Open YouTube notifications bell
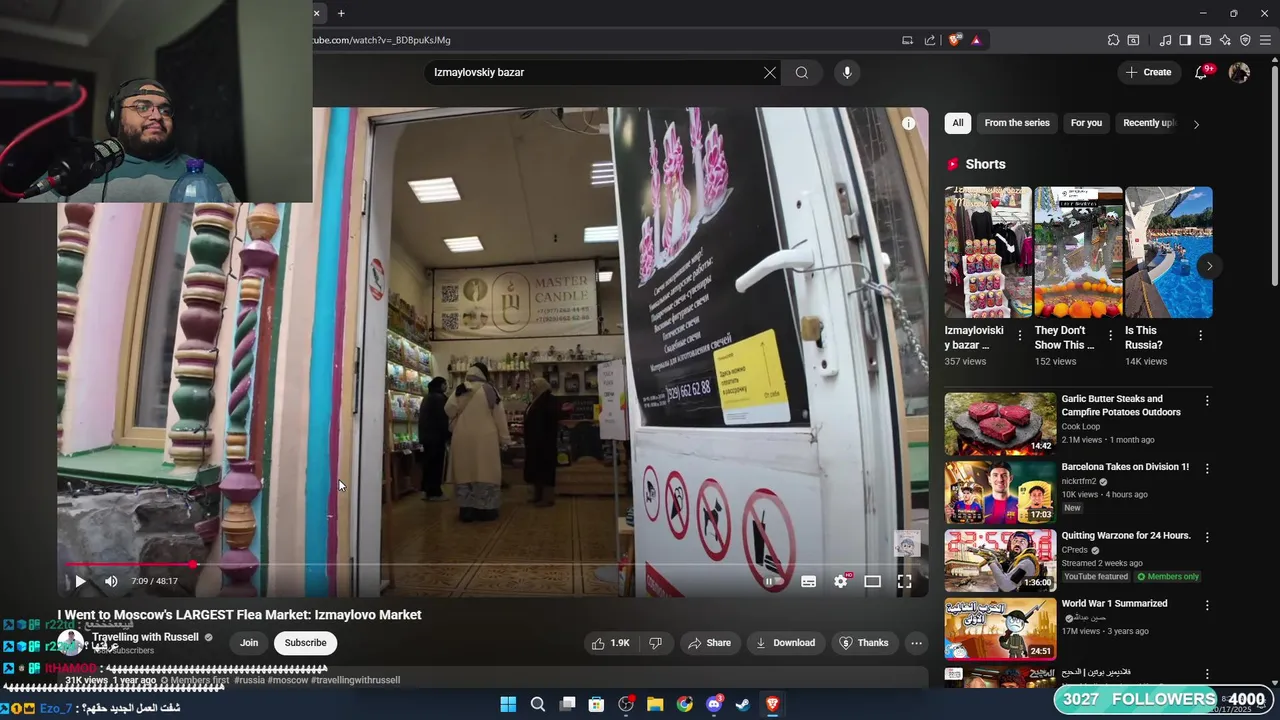Image resolution: width=1280 pixels, height=720 pixels. point(1202,72)
